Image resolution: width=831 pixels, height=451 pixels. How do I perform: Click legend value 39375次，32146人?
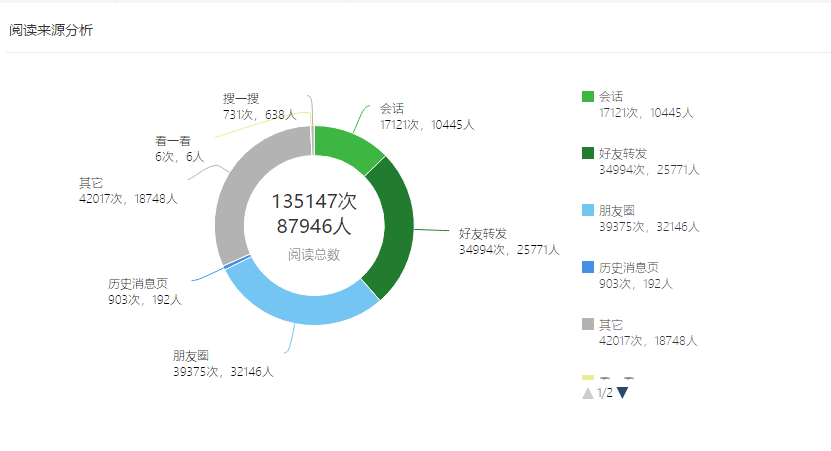pos(649,227)
